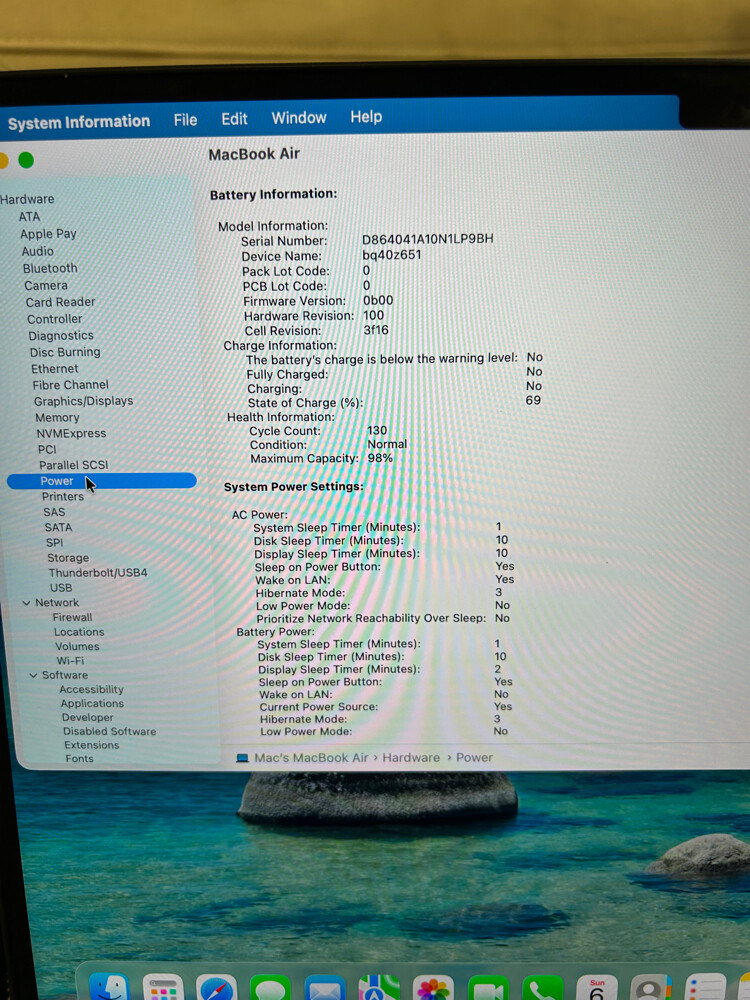Image resolution: width=750 pixels, height=1000 pixels.
Task: Click Mac's MacBook Air in the path bar
Action: (311, 758)
